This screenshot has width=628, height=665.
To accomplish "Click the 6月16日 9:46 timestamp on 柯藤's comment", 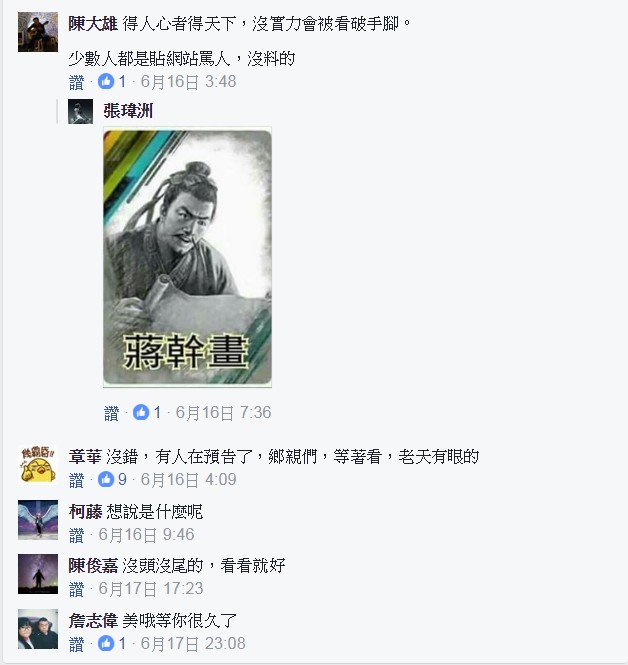I will pyautogui.click(x=146, y=534).
